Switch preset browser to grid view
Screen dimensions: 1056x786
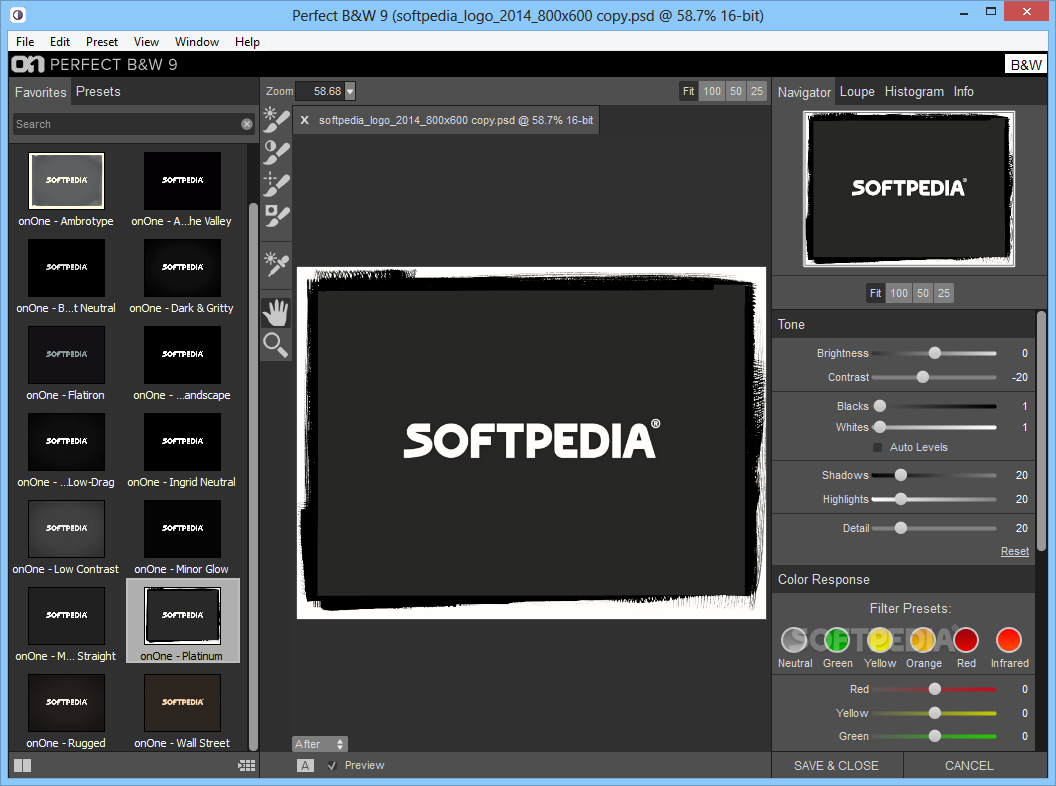pyautogui.click(x=246, y=765)
